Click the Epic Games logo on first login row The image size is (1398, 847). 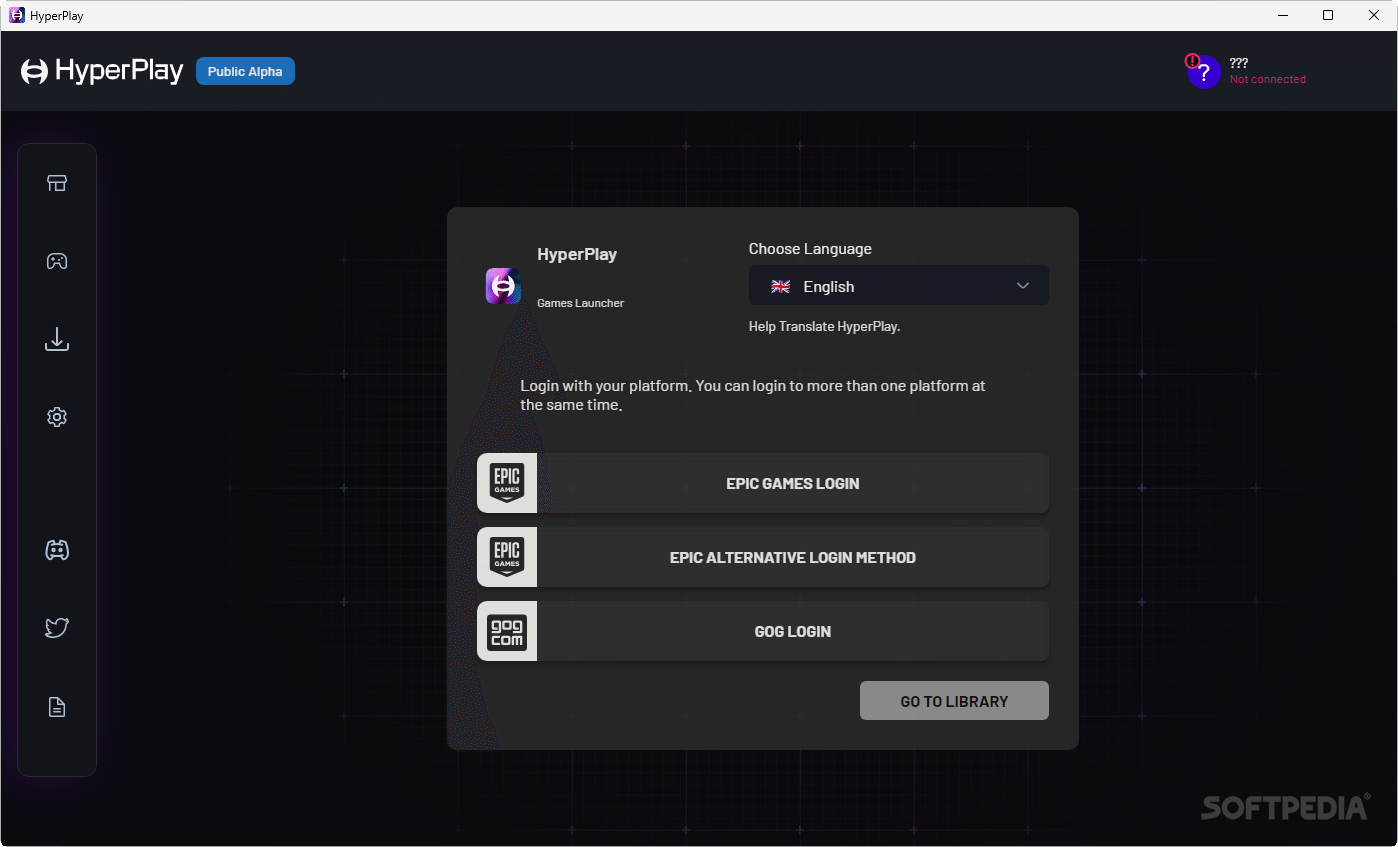[x=507, y=483]
